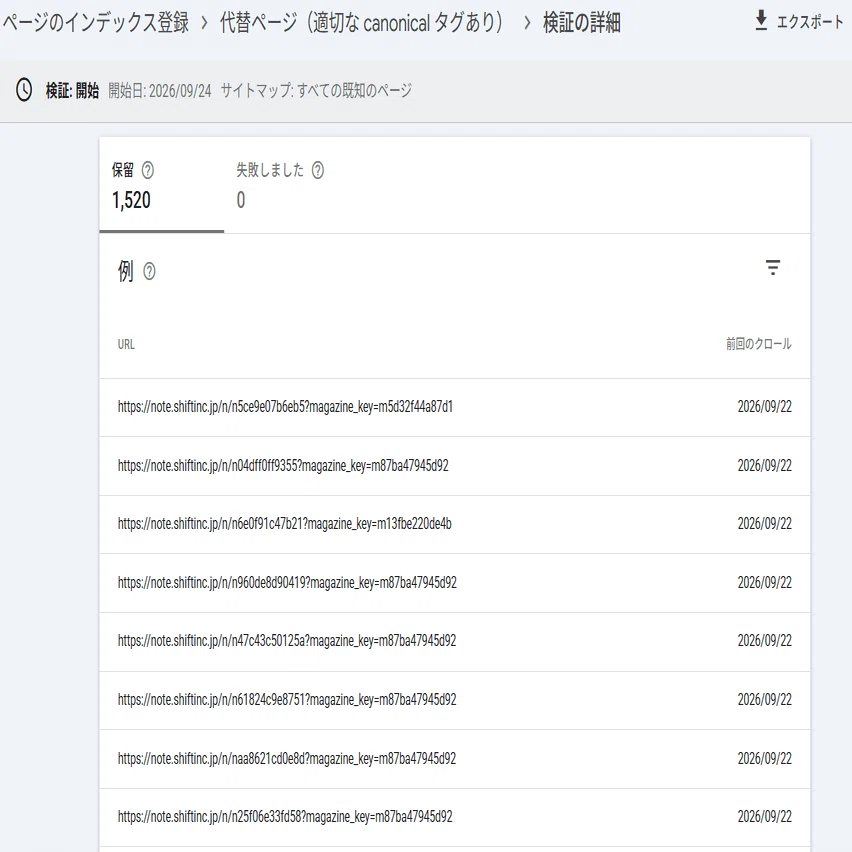Click crawl date for row n61824c9e8751
Viewport: 852px width, 852px height.
[x=765, y=699]
